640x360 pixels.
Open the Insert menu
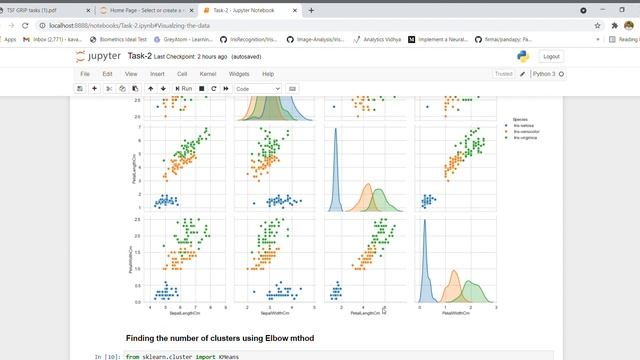pos(157,74)
